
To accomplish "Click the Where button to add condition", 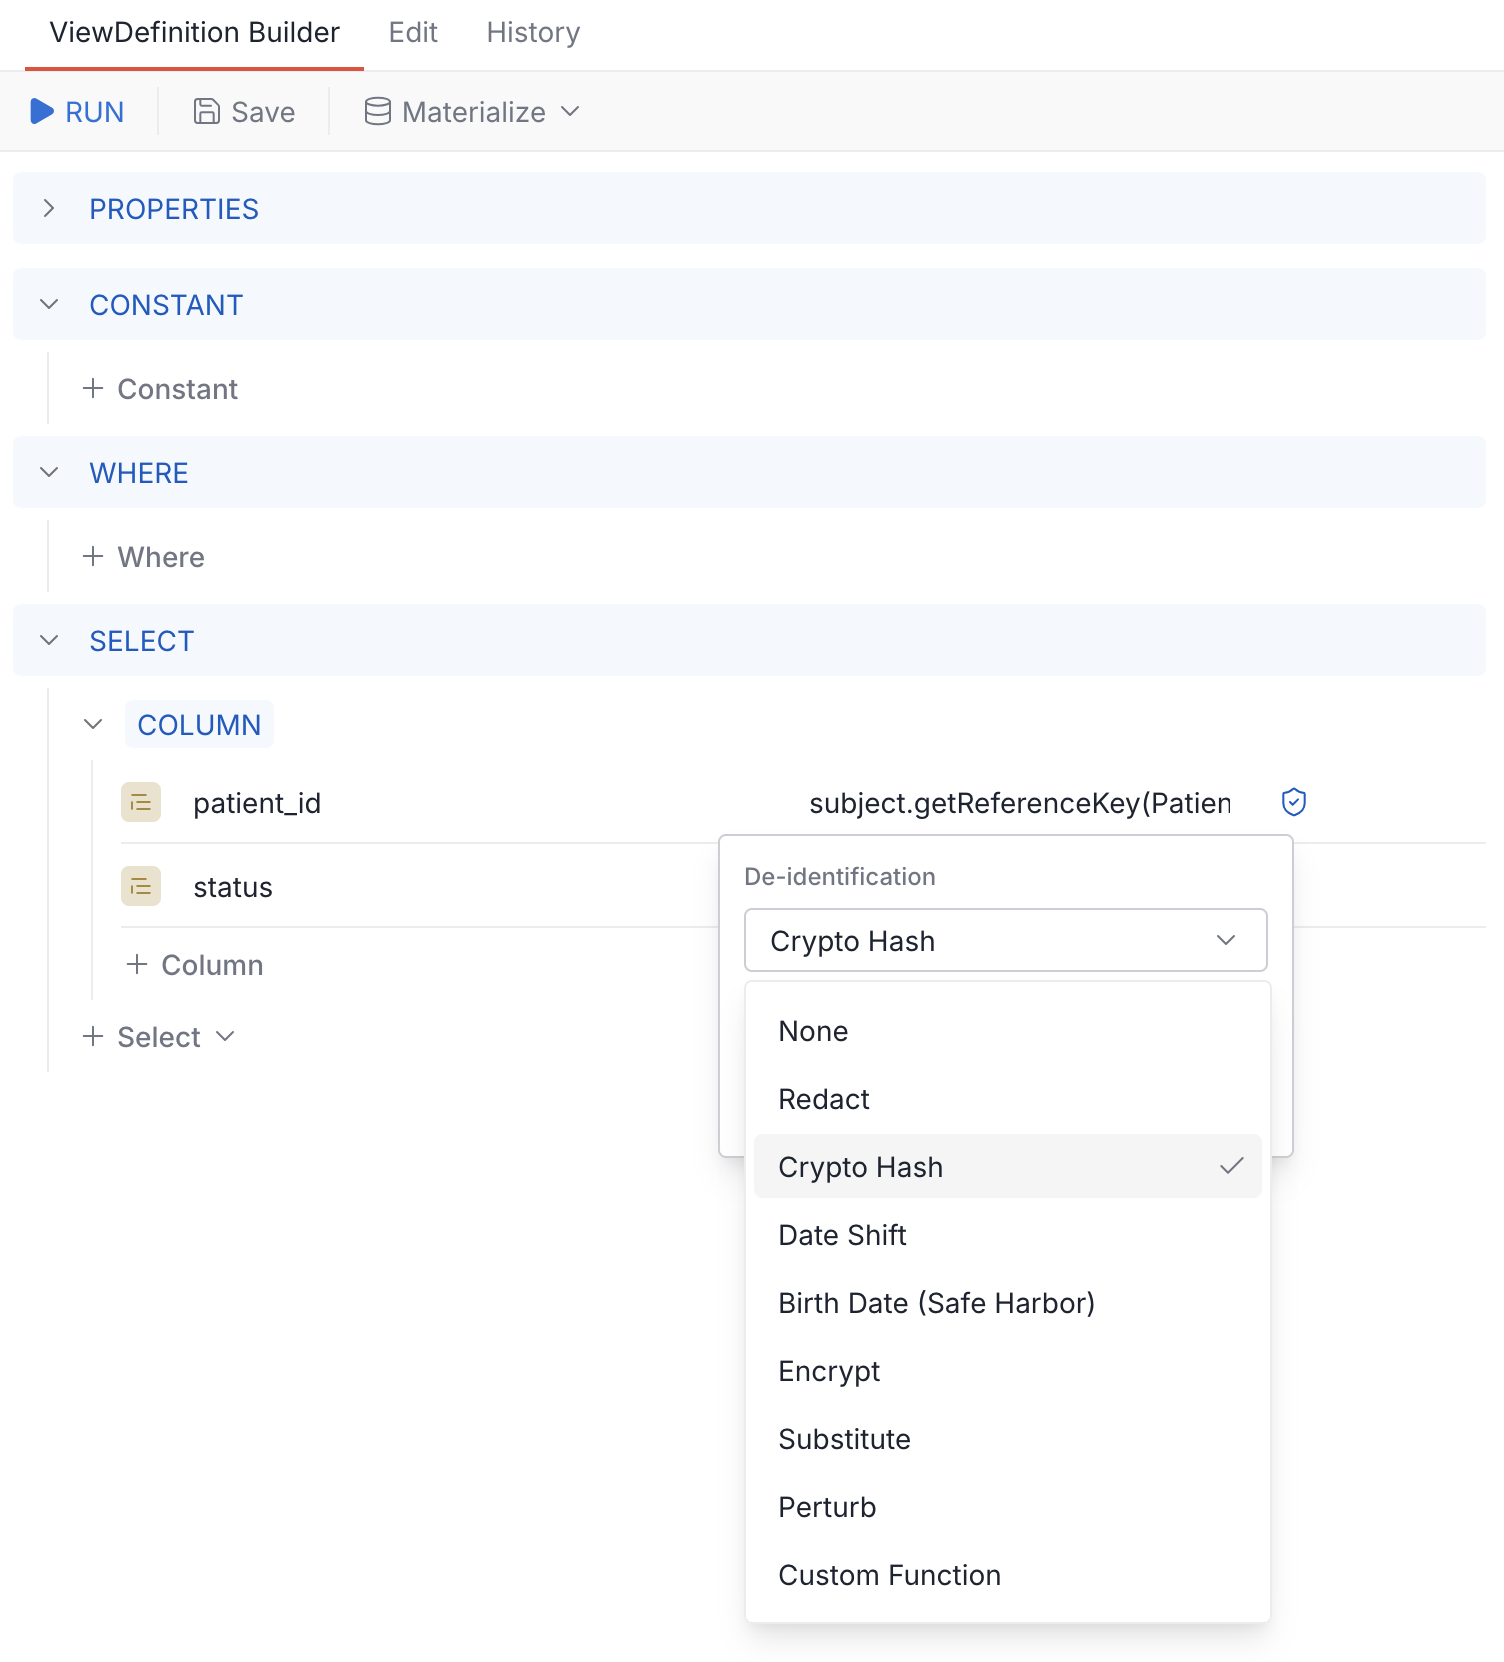I will tap(143, 556).
